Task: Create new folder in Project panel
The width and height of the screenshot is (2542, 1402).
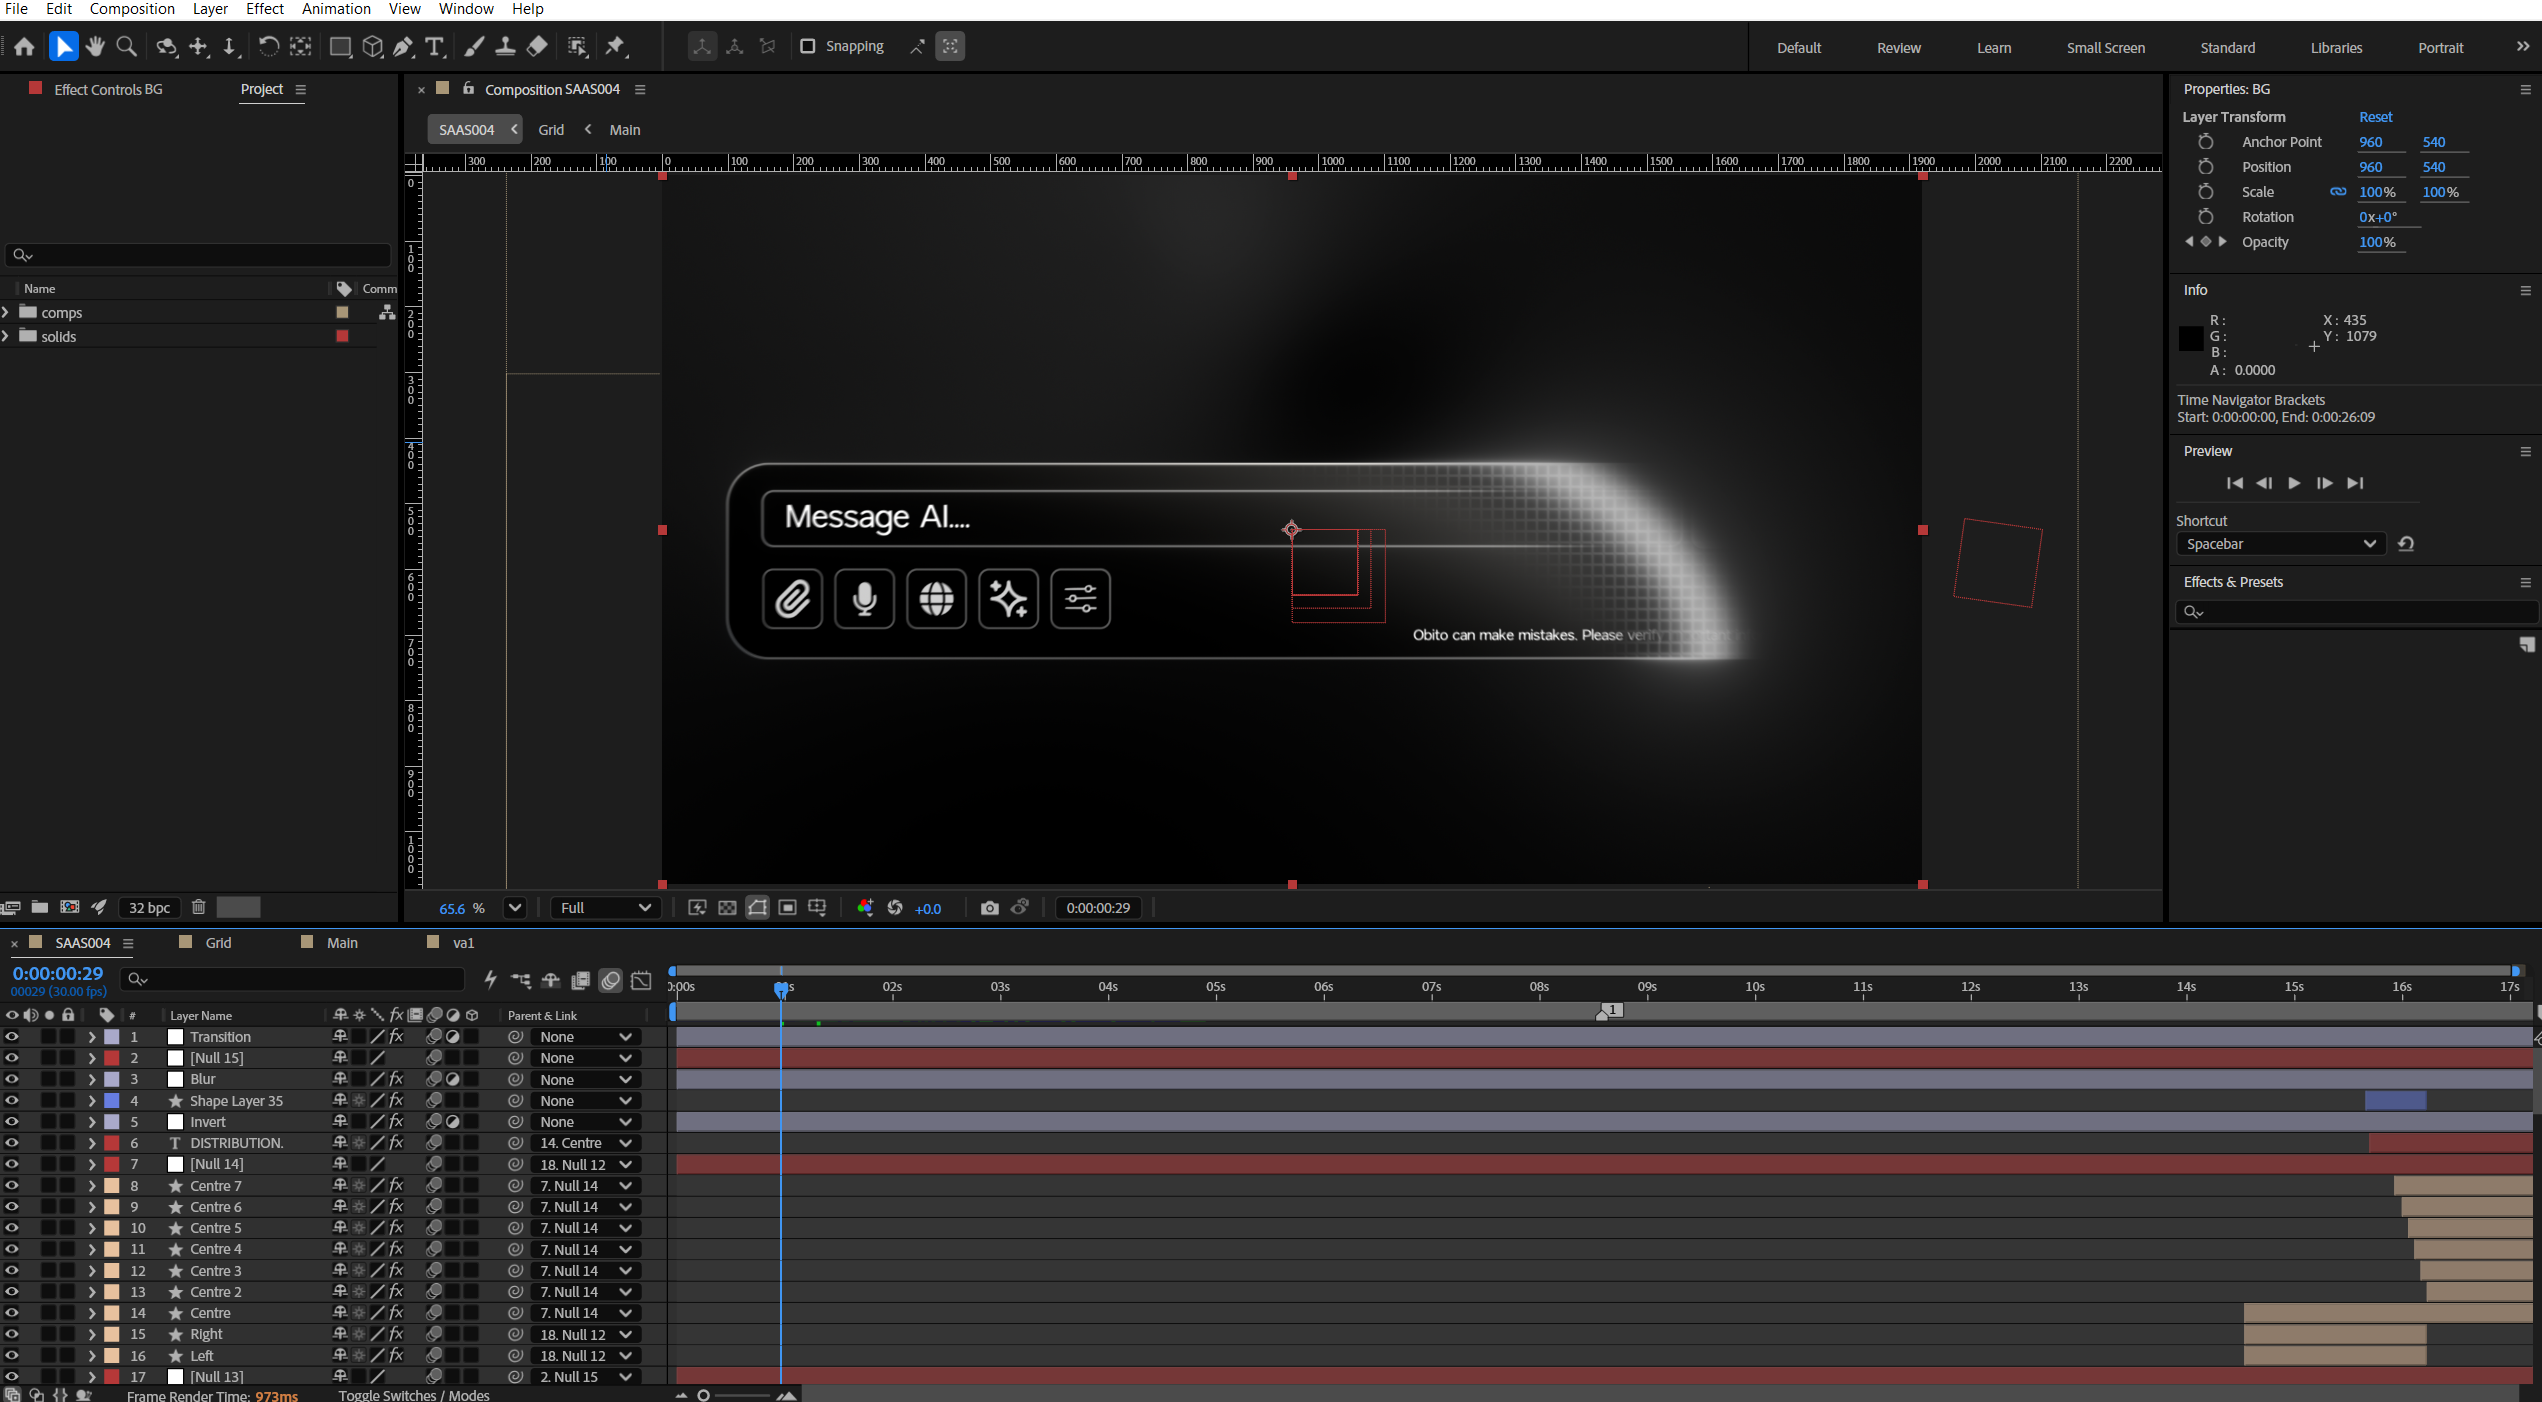Action: point(40,907)
